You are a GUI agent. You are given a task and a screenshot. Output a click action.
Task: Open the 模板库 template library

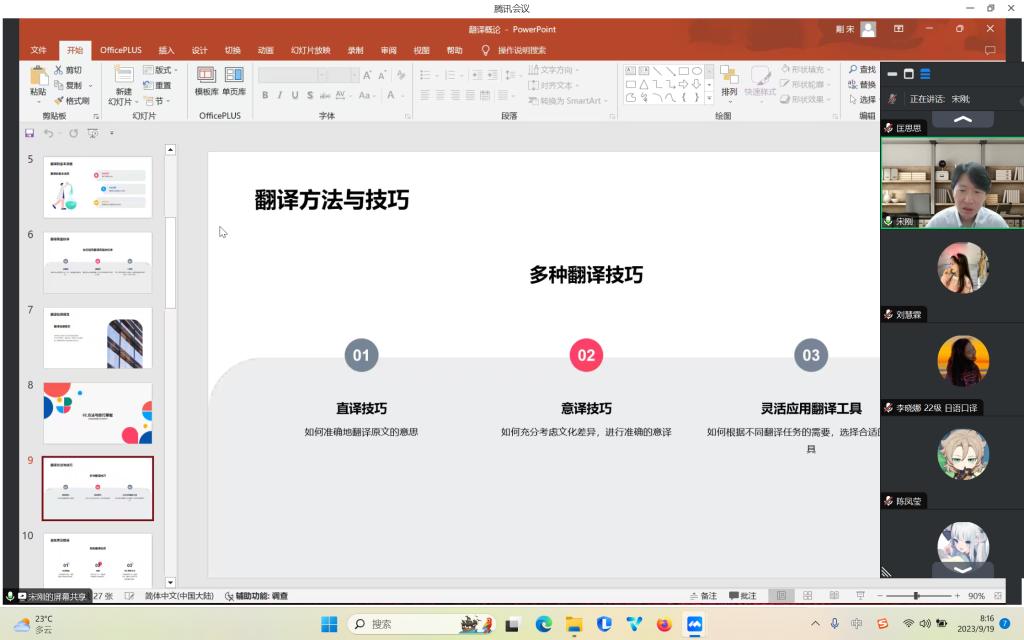(x=206, y=76)
